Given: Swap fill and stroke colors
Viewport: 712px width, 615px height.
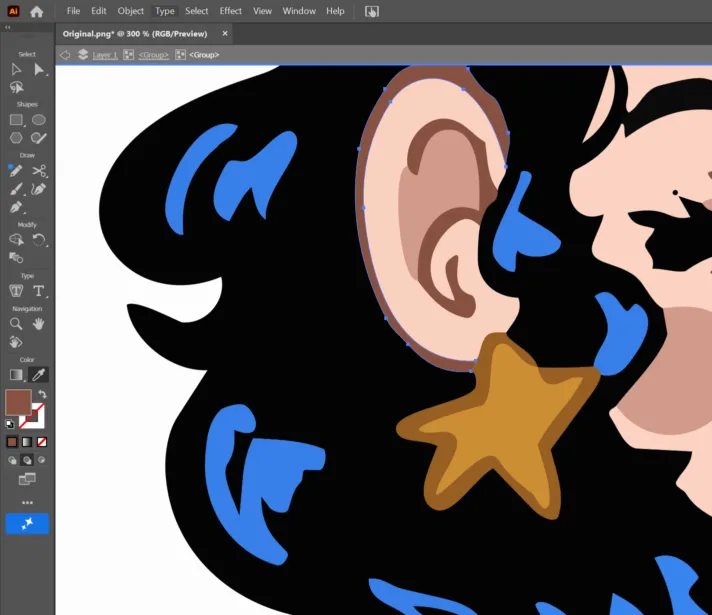Looking at the screenshot, I should point(42,394).
